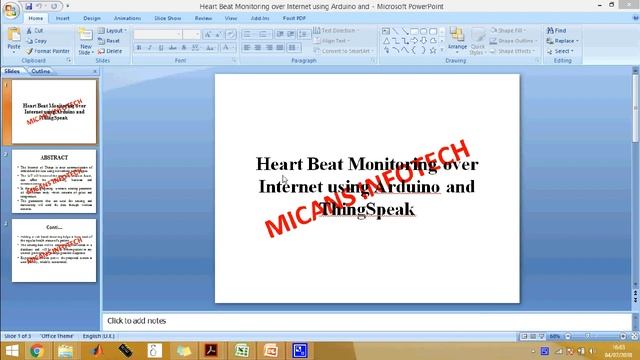
Task: Toggle Italic formatting
Action: point(150,48)
